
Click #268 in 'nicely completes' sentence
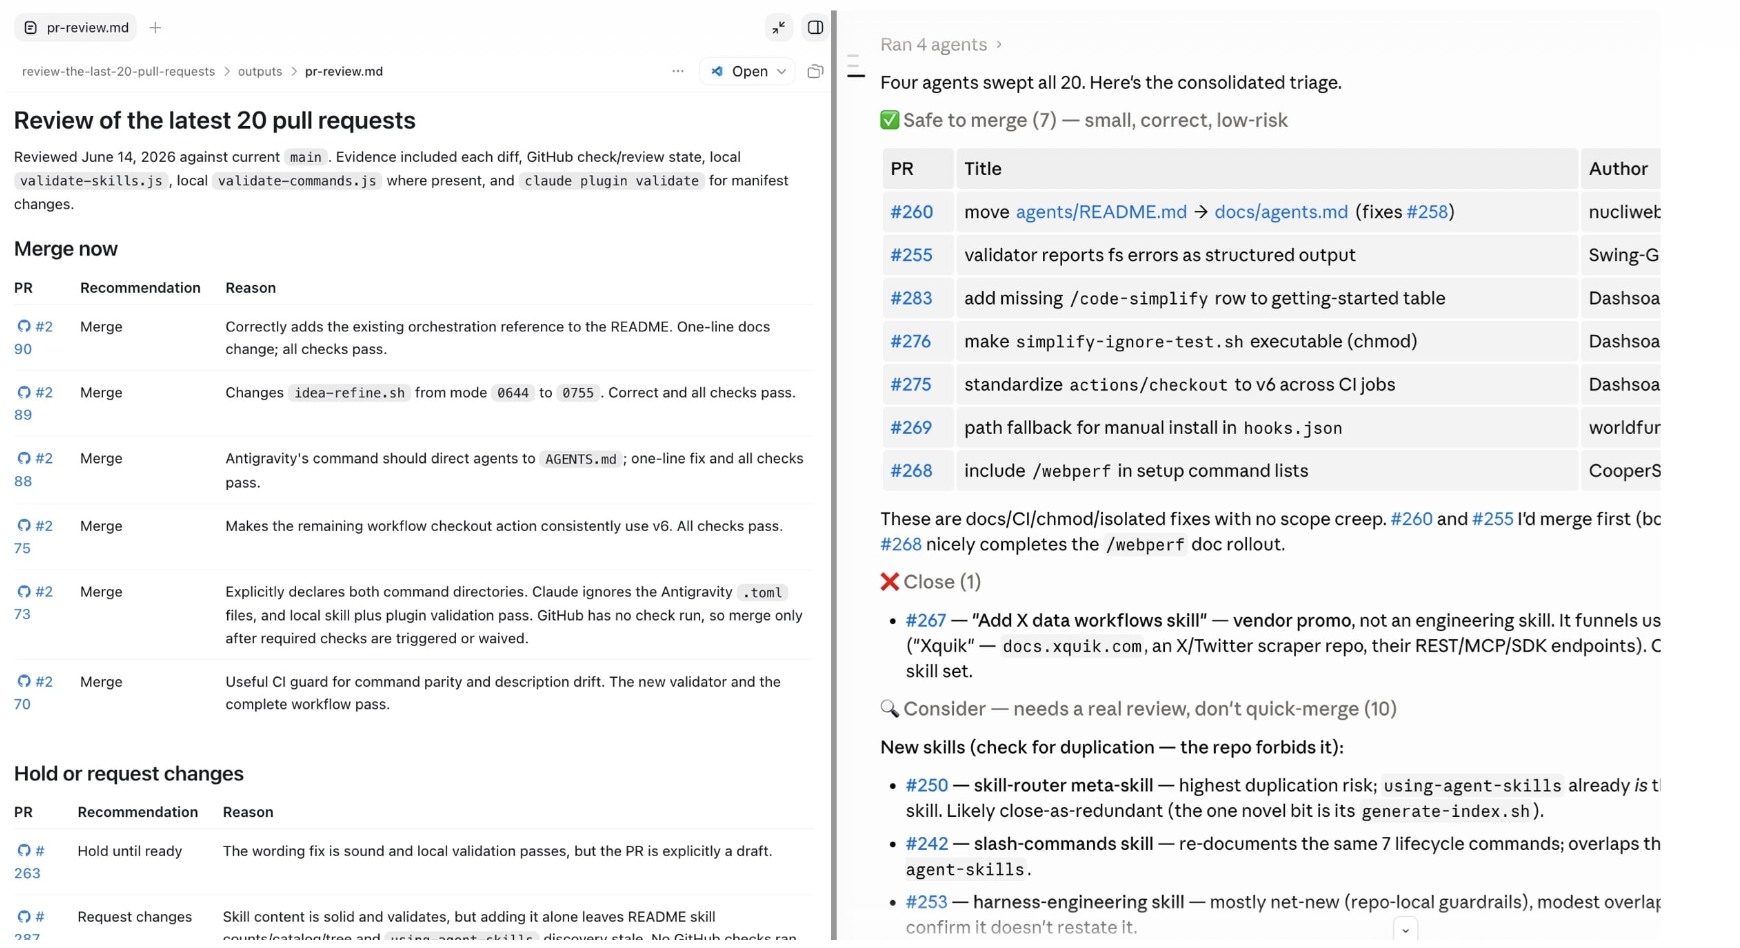click(x=901, y=544)
